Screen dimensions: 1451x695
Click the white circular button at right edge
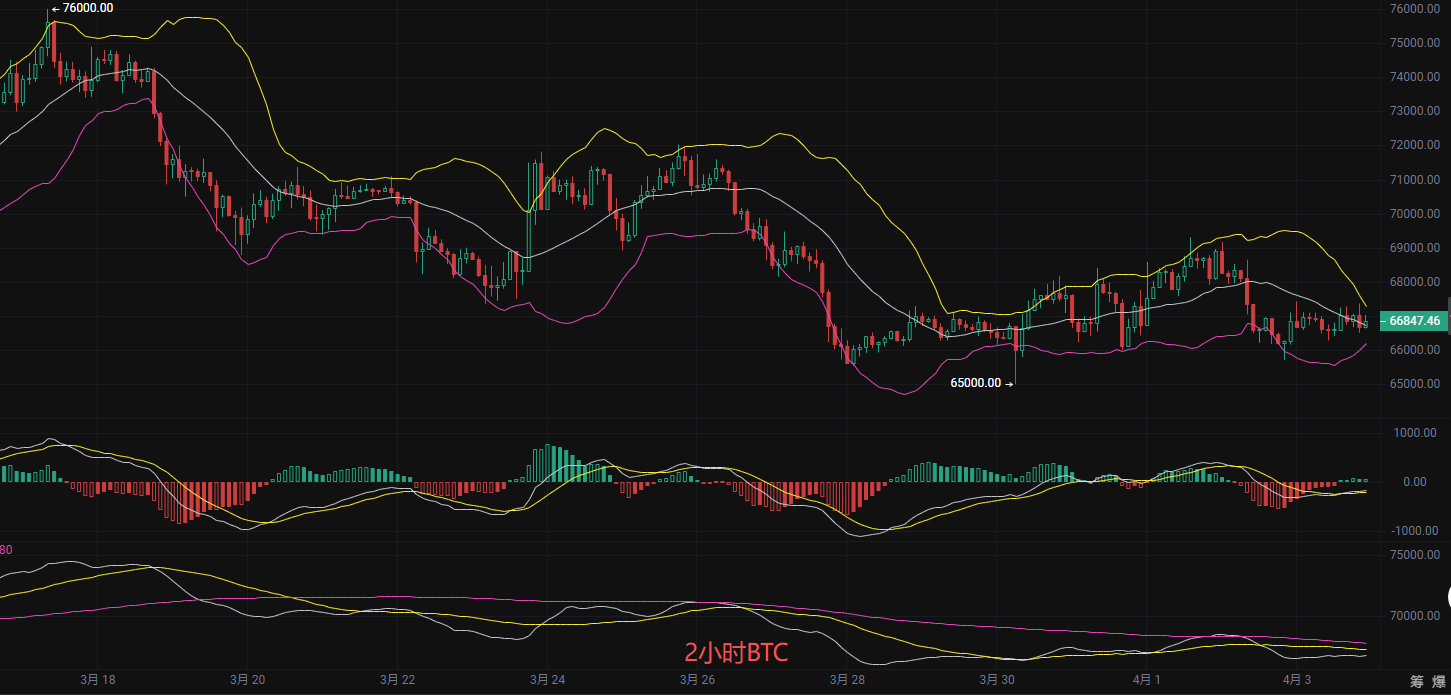point(1447,597)
